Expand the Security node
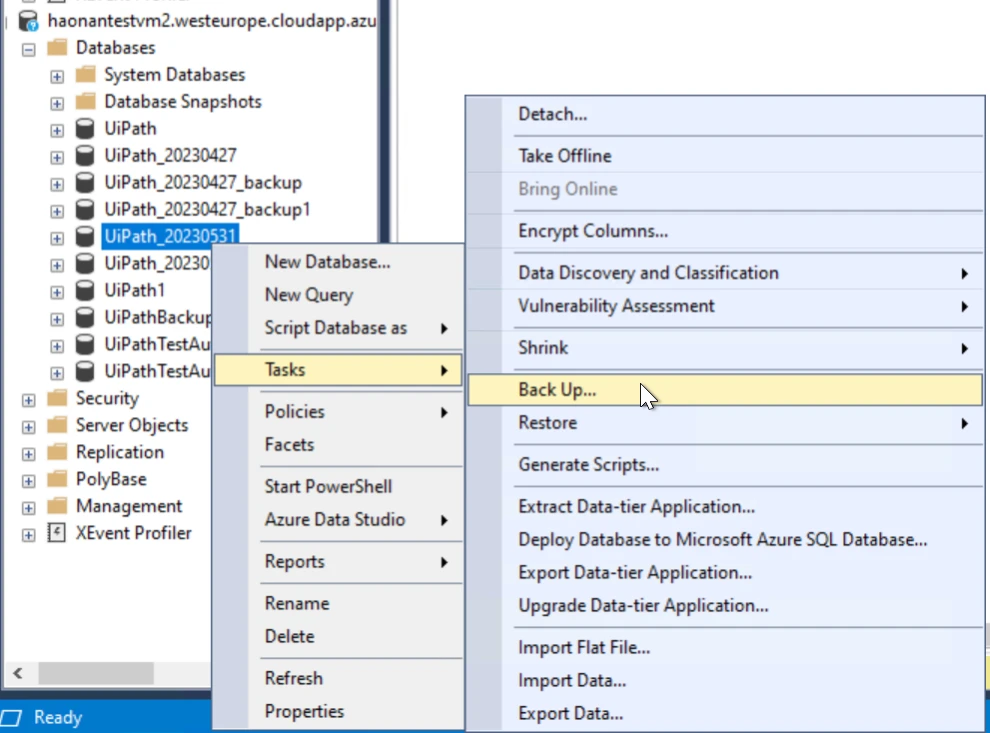This screenshot has width=990, height=733. [x=28, y=400]
